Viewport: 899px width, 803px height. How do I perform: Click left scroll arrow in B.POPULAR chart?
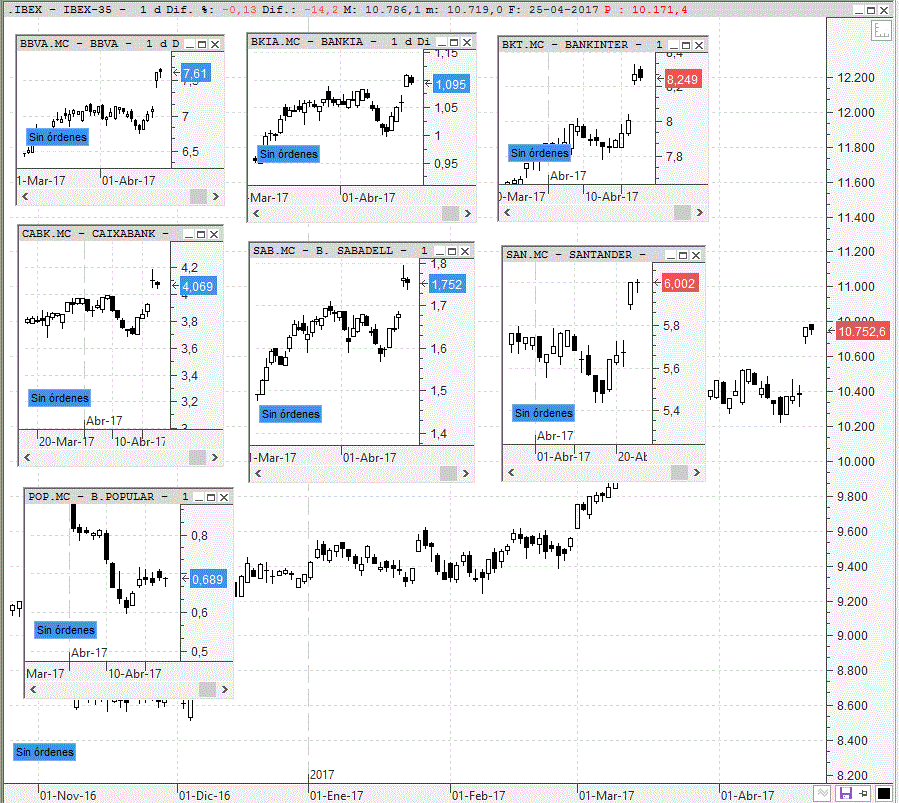click(x=33, y=689)
